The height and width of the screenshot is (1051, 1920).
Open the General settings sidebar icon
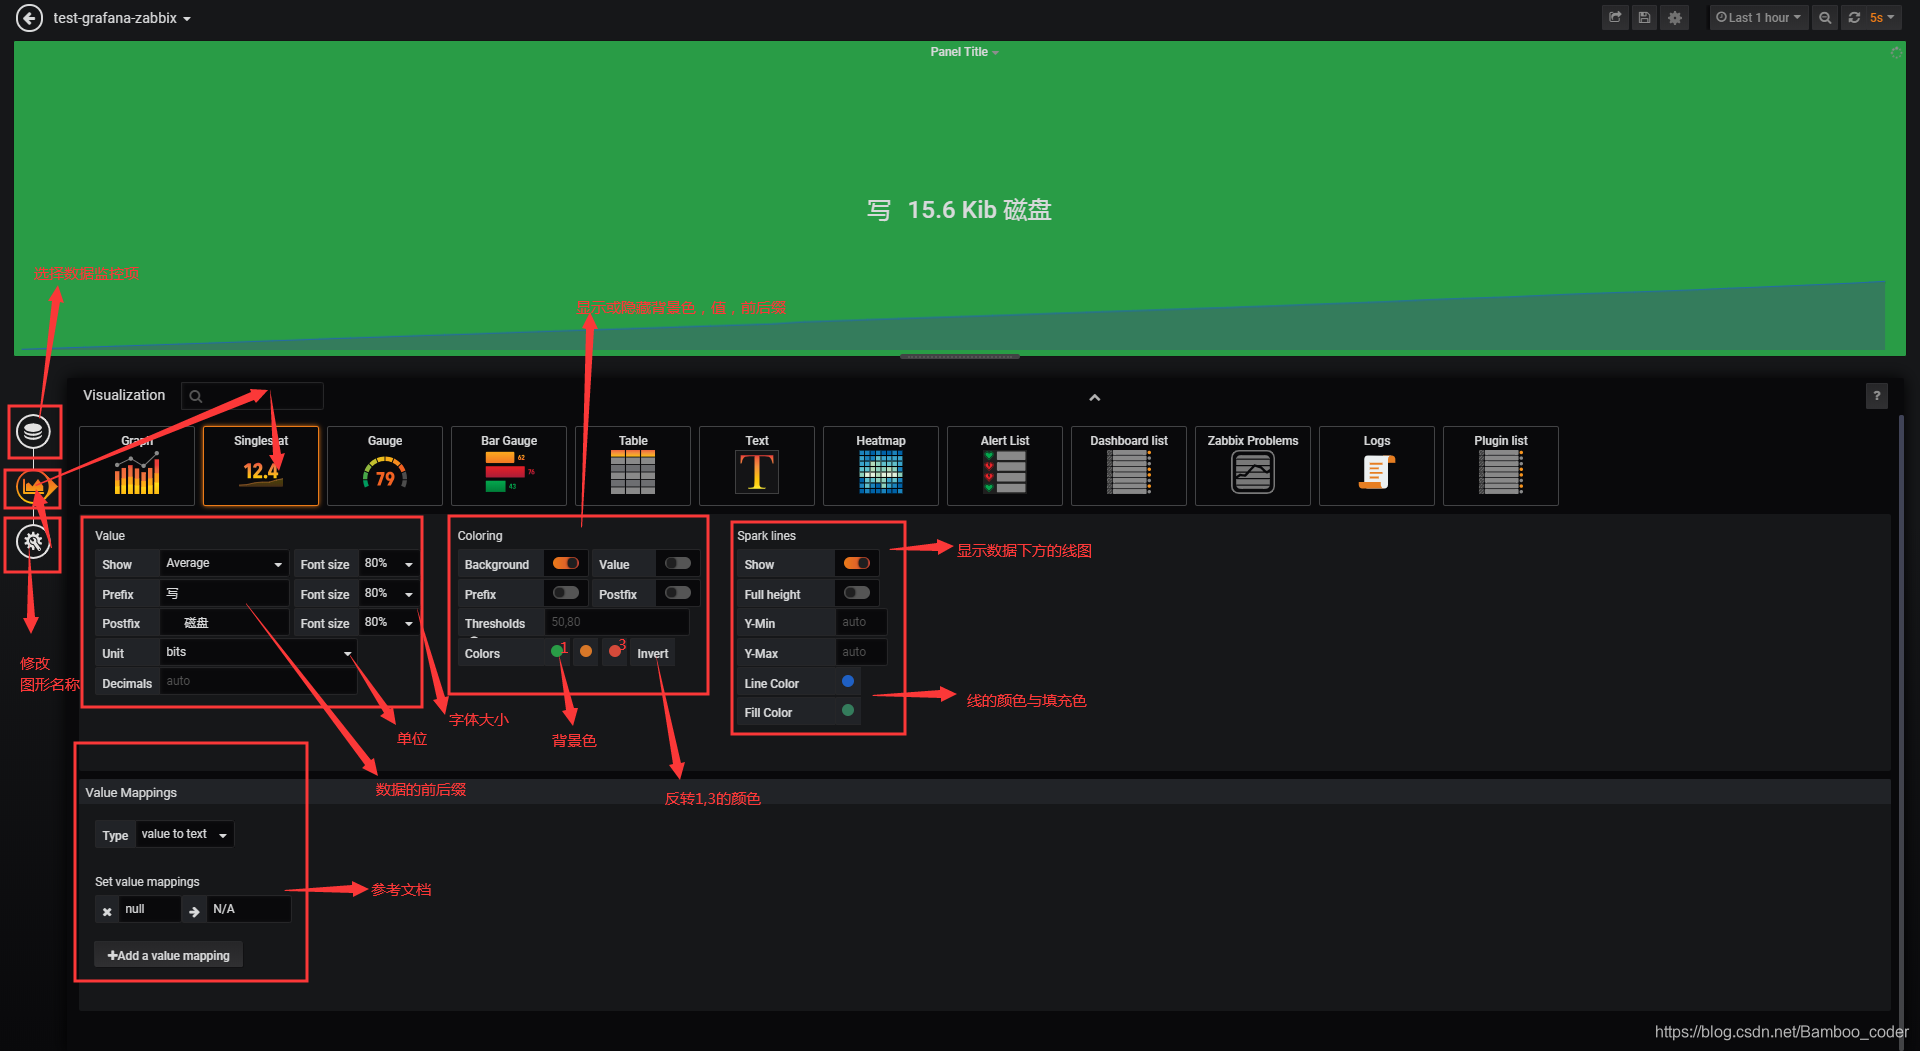click(33, 542)
